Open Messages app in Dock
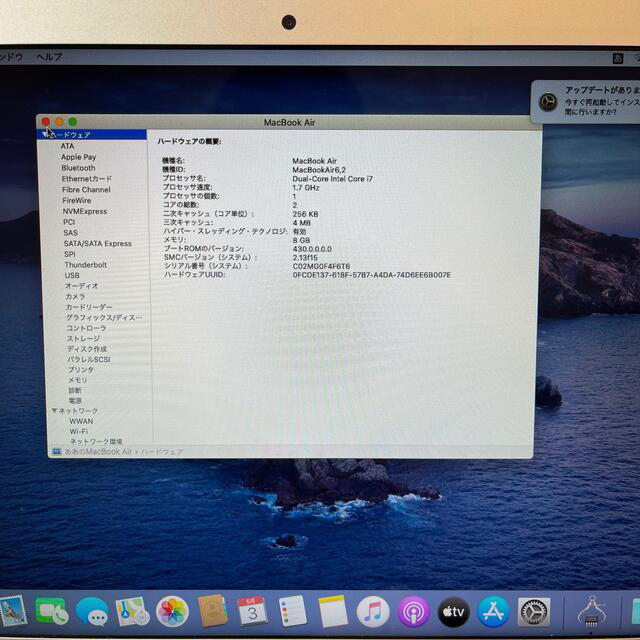The height and width of the screenshot is (640, 640). (92, 611)
